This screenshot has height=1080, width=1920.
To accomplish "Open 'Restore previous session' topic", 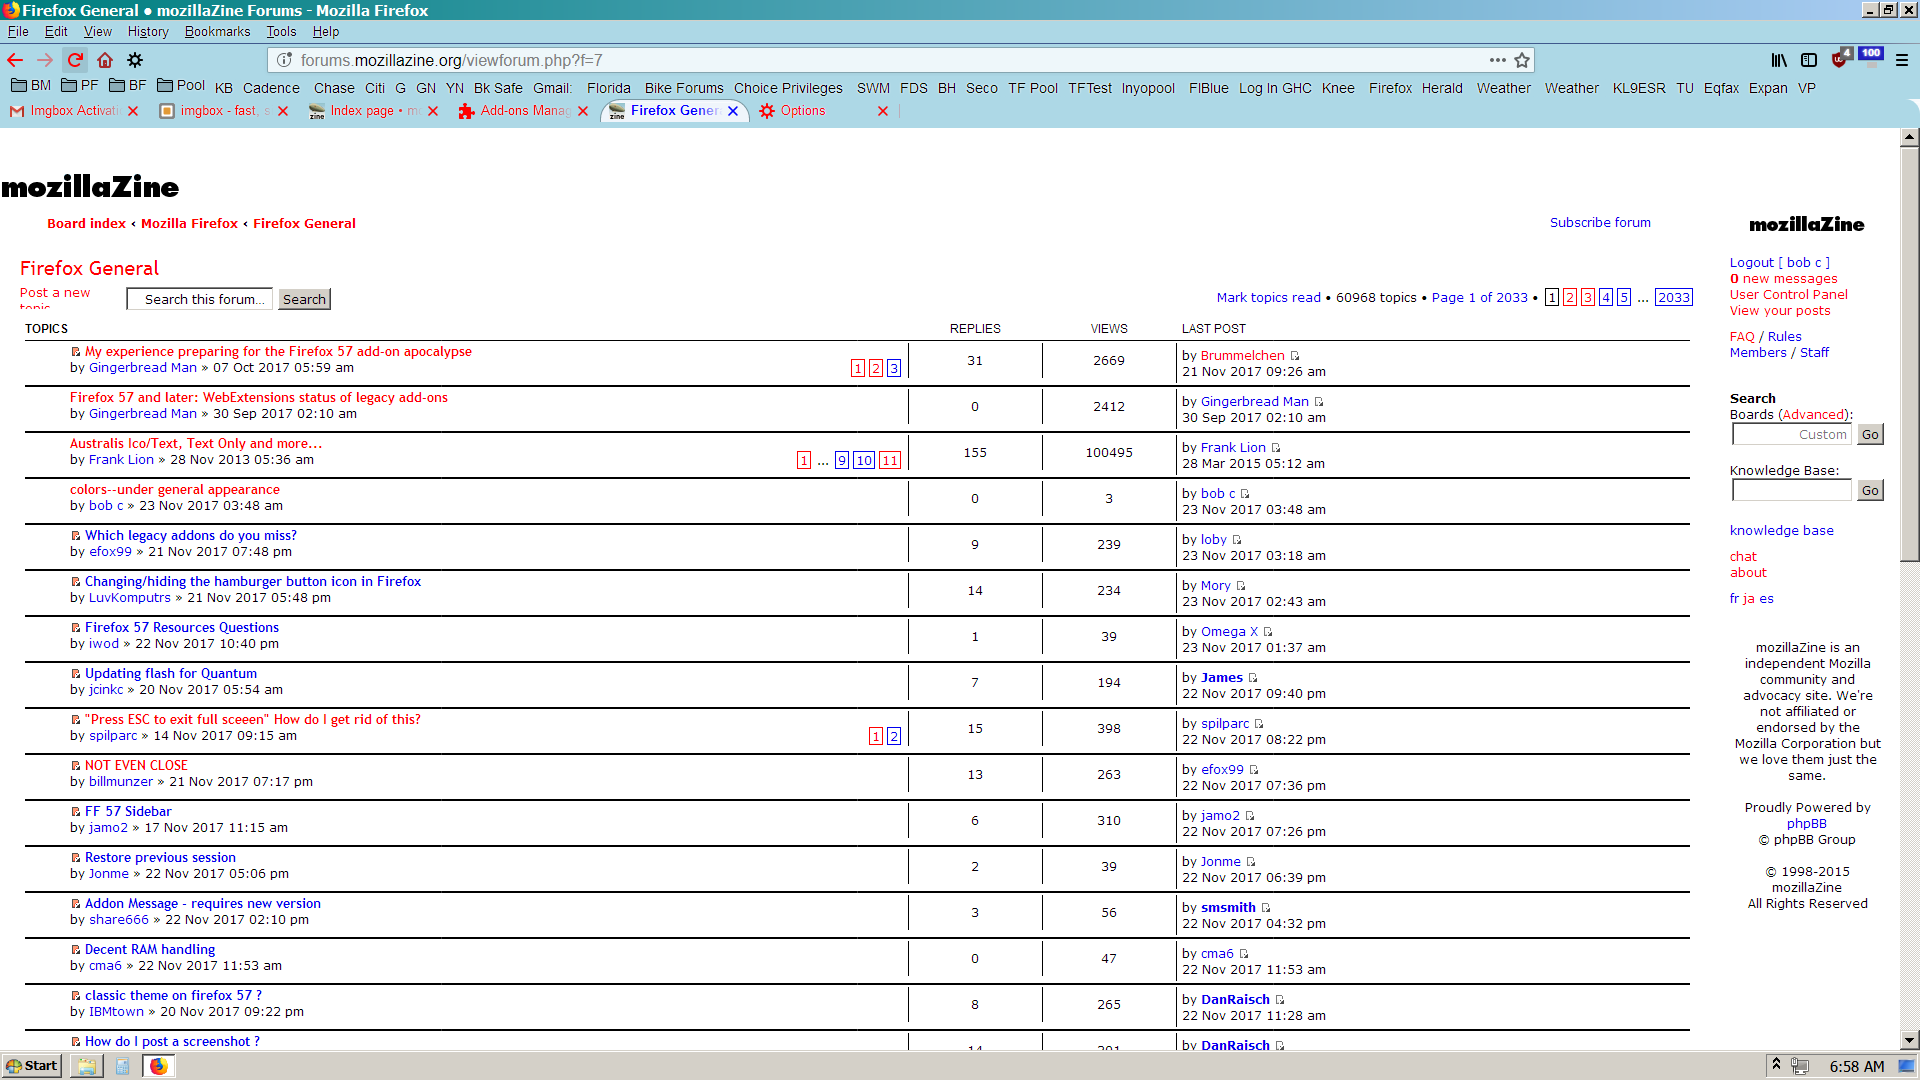I will point(160,858).
